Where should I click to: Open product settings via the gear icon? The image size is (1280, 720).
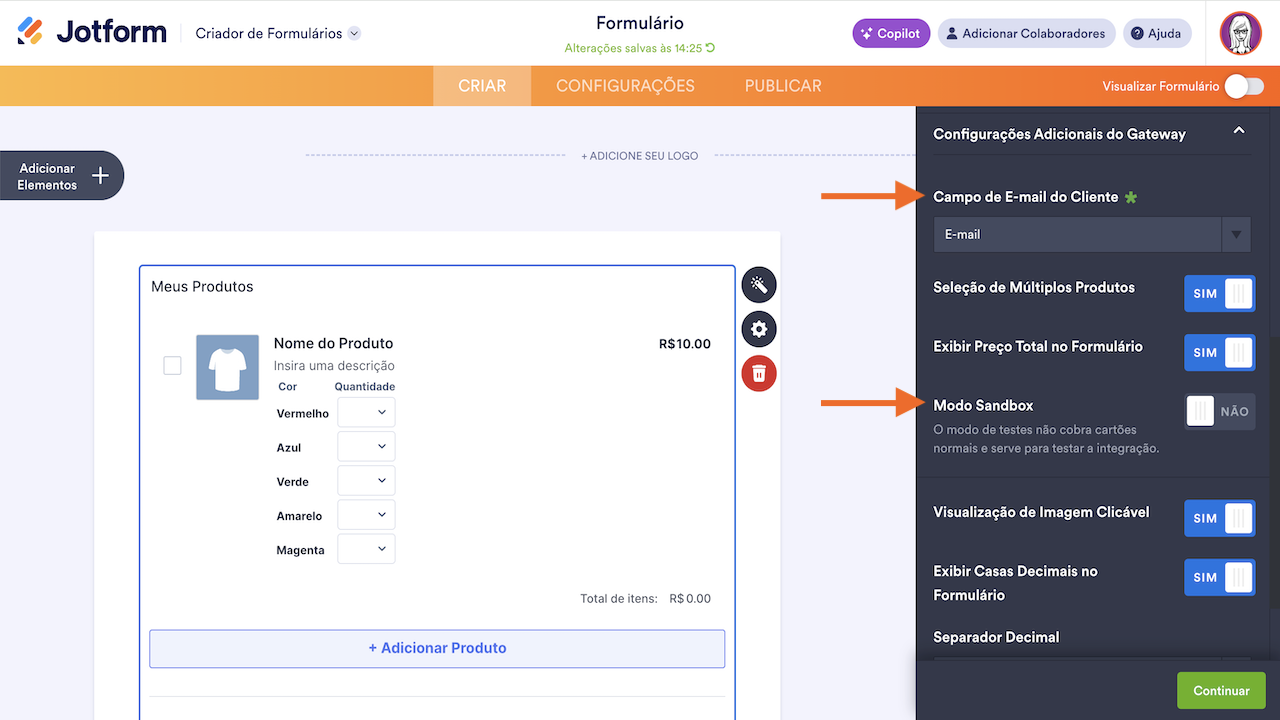[x=758, y=329]
